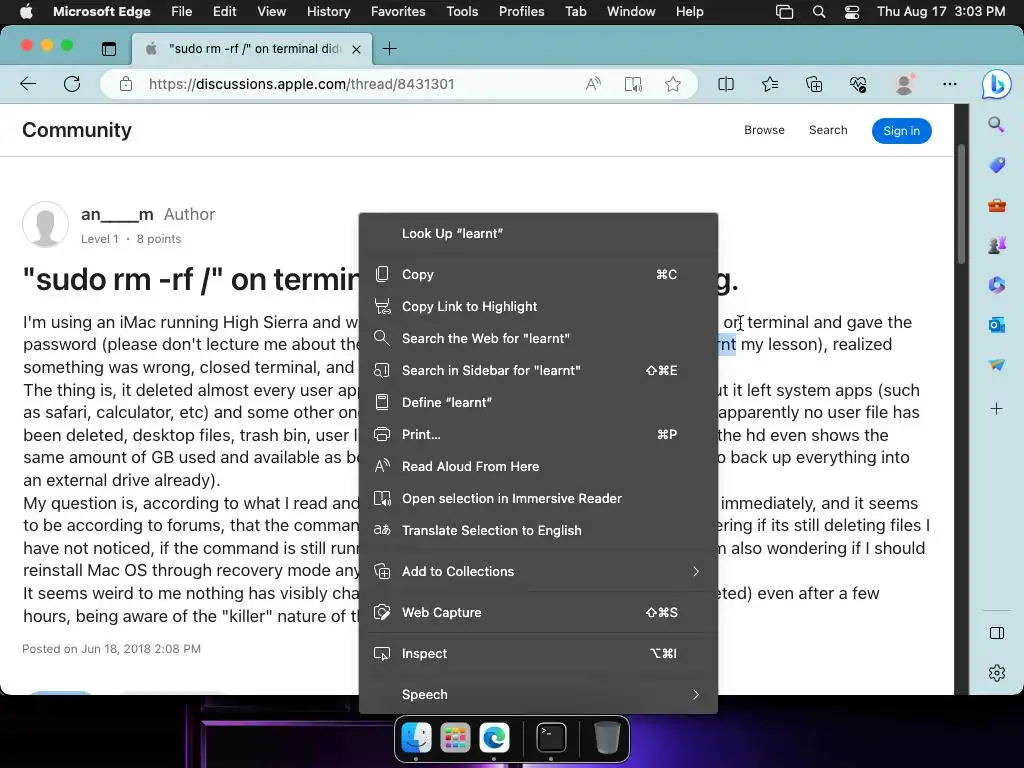The image size is (1024, 768).
Task: Select Look Up "learnt" in context menu
Action: 538,234
